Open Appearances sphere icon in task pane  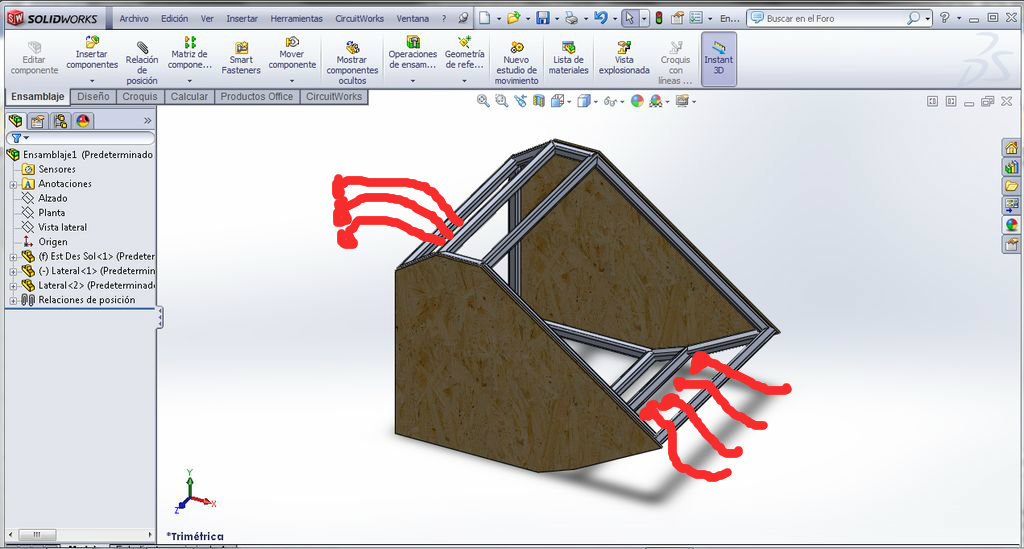click(x=1012, y=225)
